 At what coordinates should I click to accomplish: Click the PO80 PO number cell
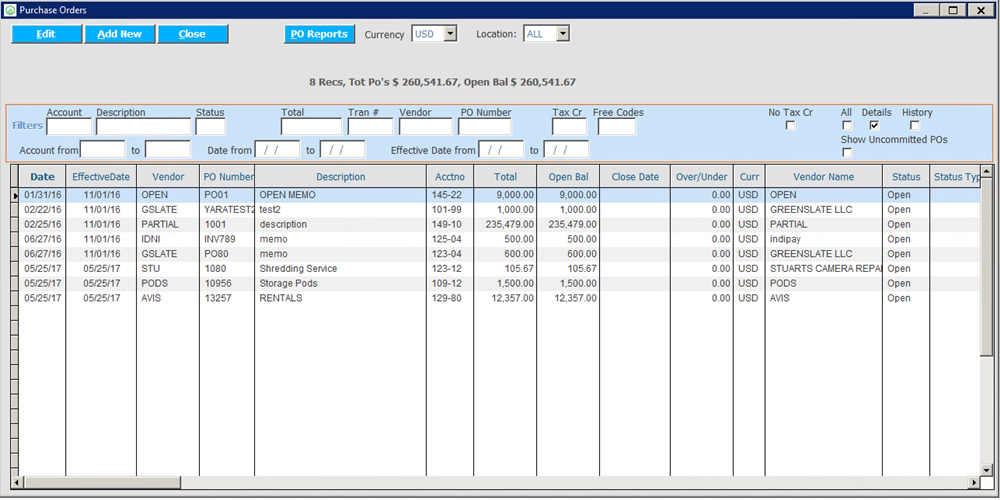pos(228,254)
